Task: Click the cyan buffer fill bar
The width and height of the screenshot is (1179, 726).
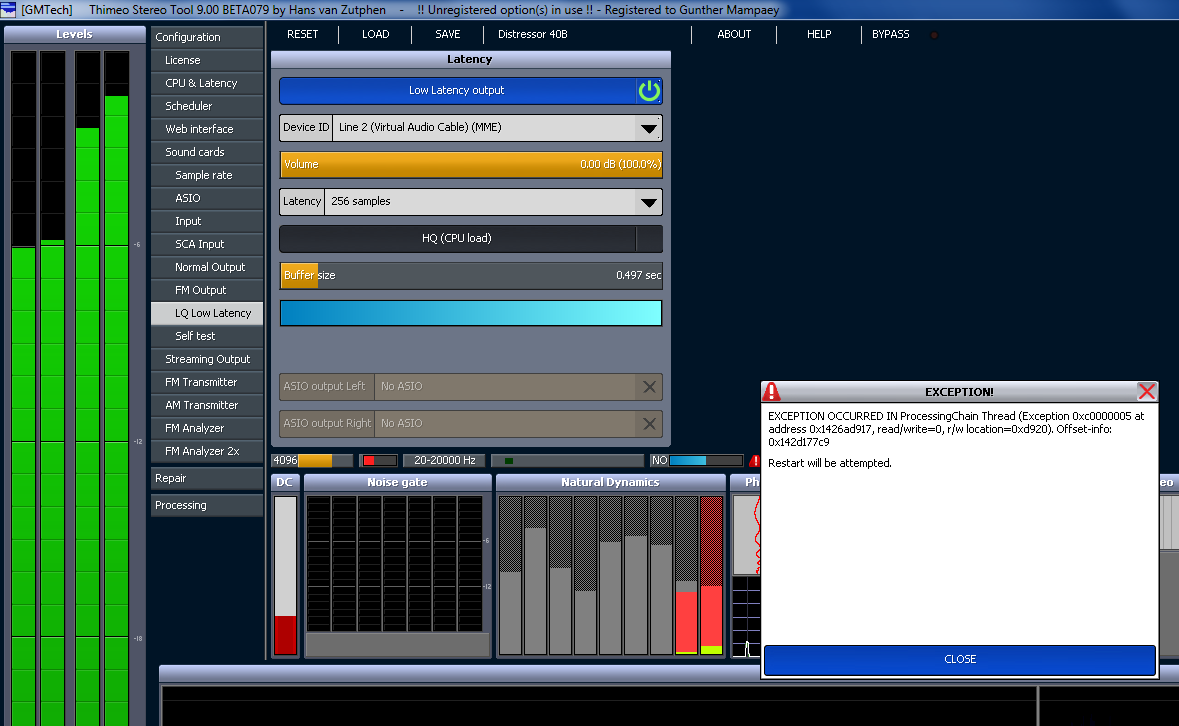Action: coord(471,313)
